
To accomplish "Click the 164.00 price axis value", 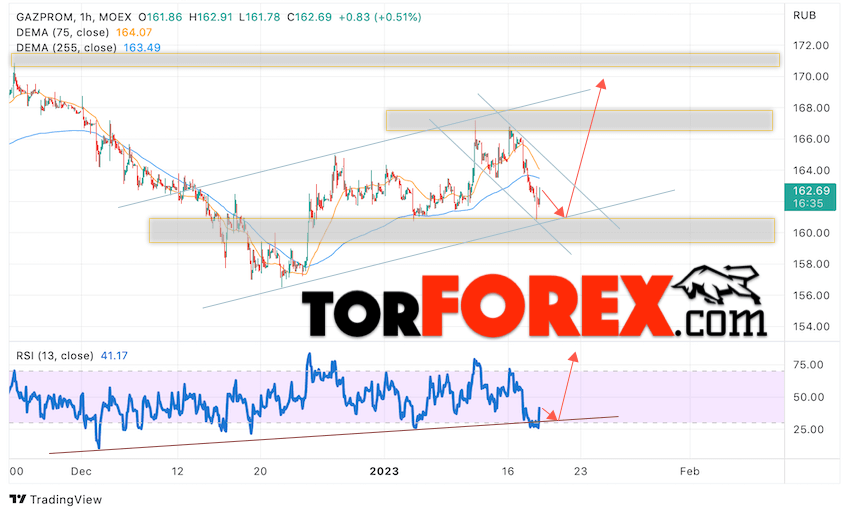I will (811, 170).
